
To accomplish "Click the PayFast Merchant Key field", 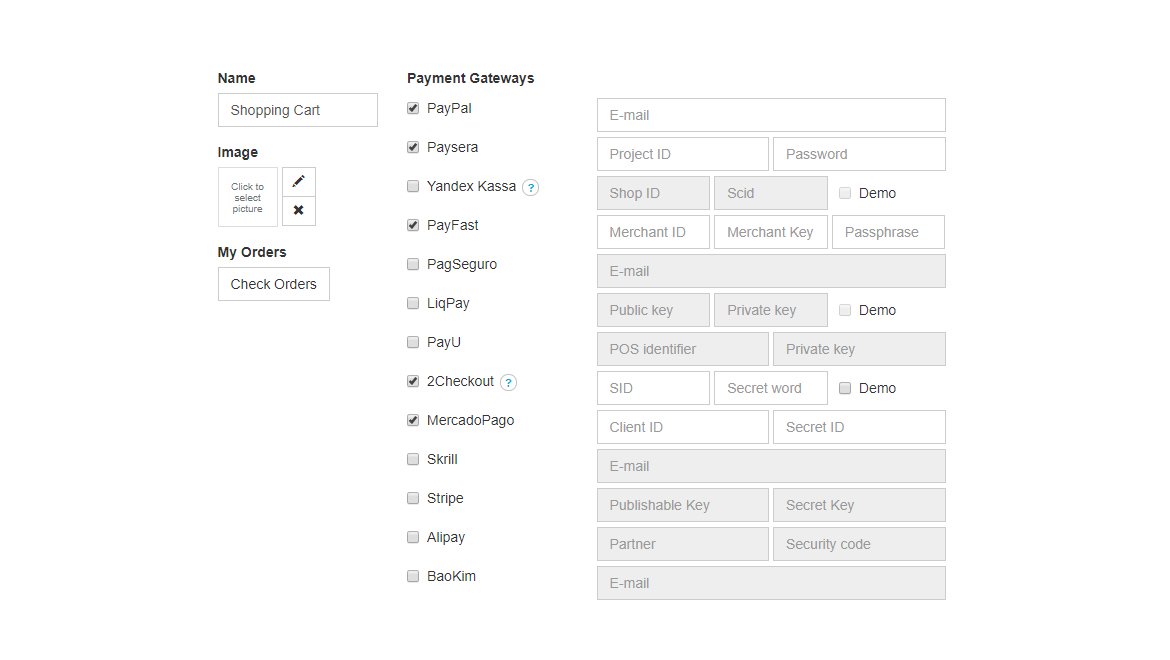I will click(771, 232).
